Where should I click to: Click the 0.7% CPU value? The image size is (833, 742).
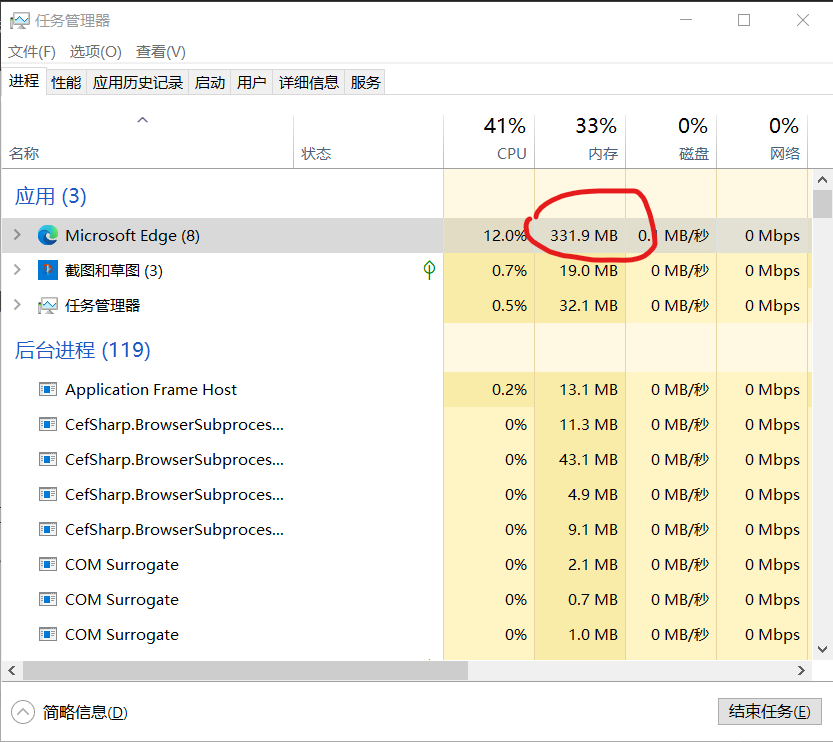tap(509, 270)
